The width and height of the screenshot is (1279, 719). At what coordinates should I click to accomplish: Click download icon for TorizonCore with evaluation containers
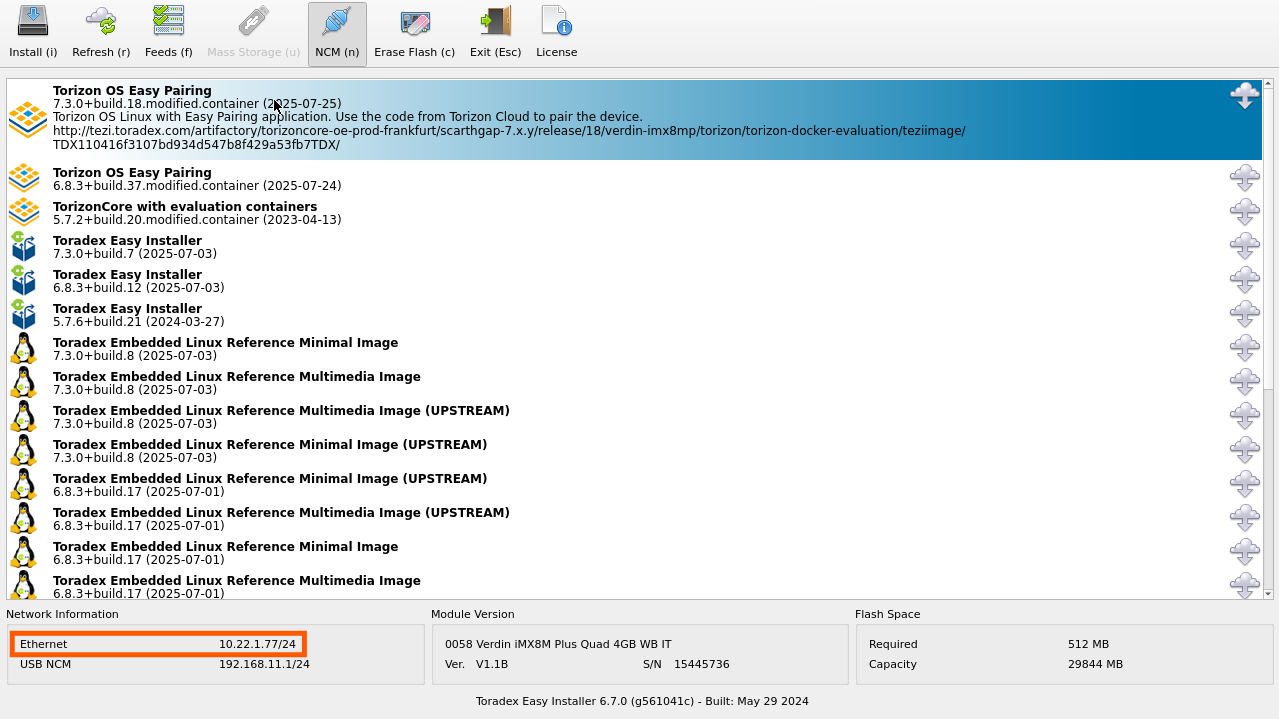pyautogui.click(x=1245, y=212)
